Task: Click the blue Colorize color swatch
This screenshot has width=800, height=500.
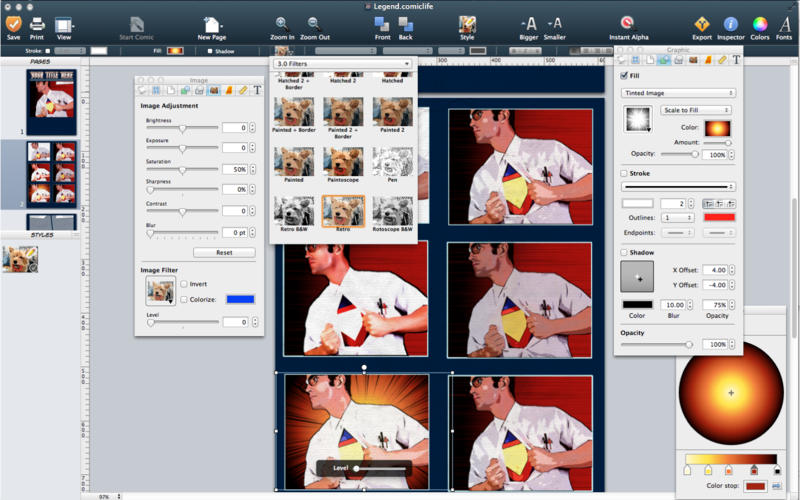Action: tap(240, 299)
